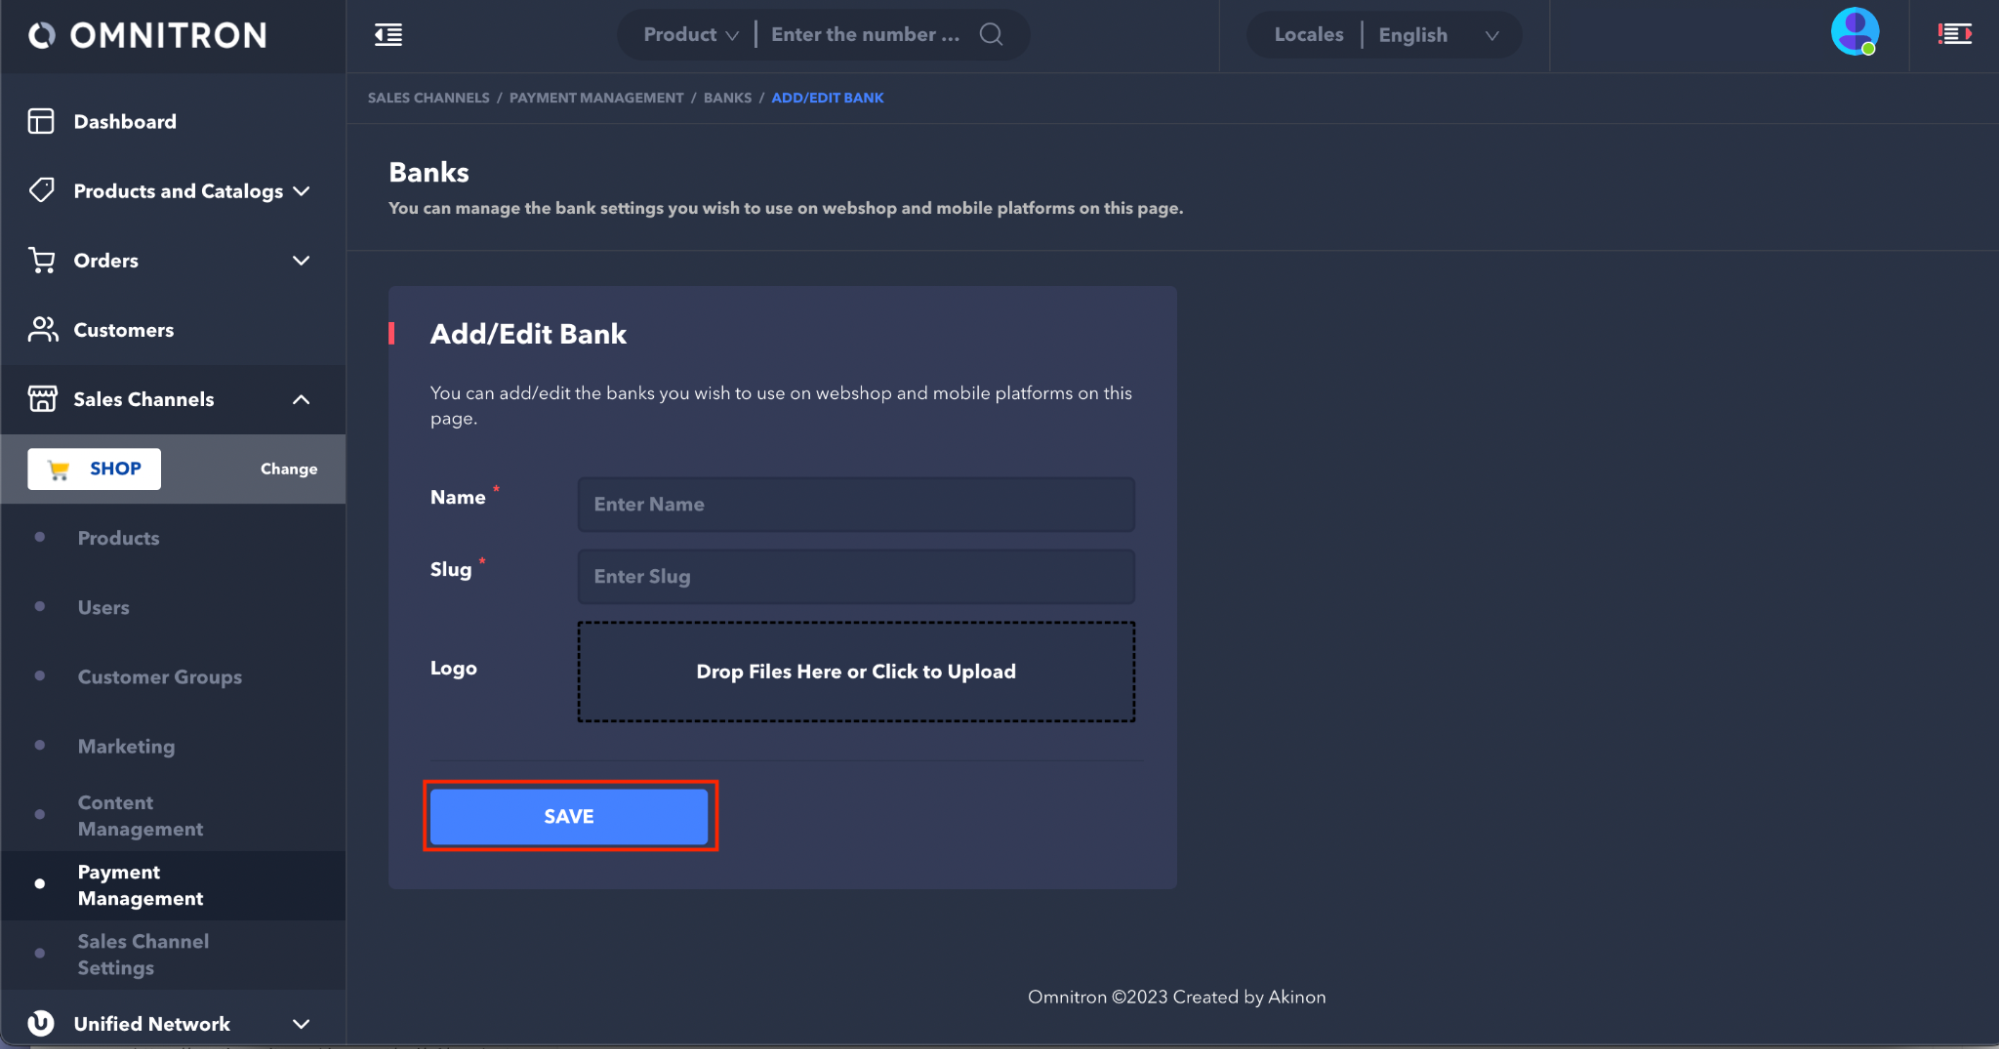Click the logo file upload dropzone

click(855, 672)
